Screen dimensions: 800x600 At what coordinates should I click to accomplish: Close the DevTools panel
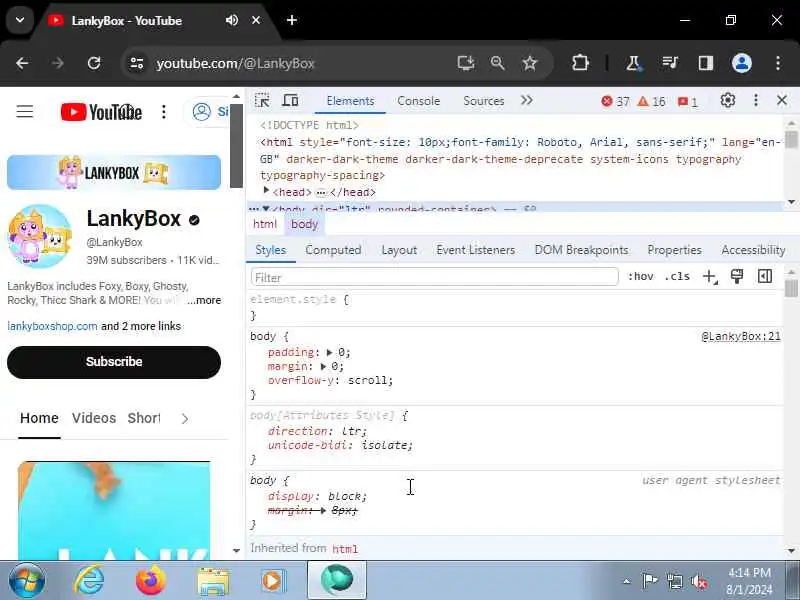[782, 101]
